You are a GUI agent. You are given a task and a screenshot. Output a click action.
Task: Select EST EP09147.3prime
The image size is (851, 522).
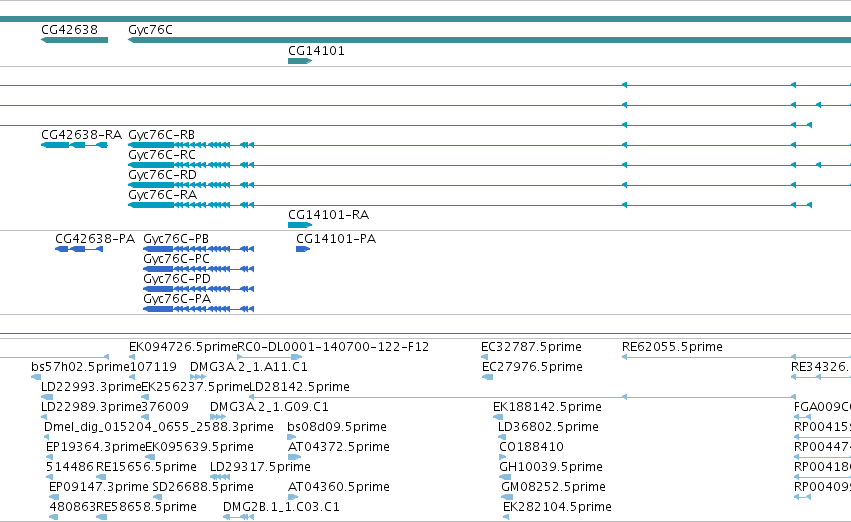(99, 487)
